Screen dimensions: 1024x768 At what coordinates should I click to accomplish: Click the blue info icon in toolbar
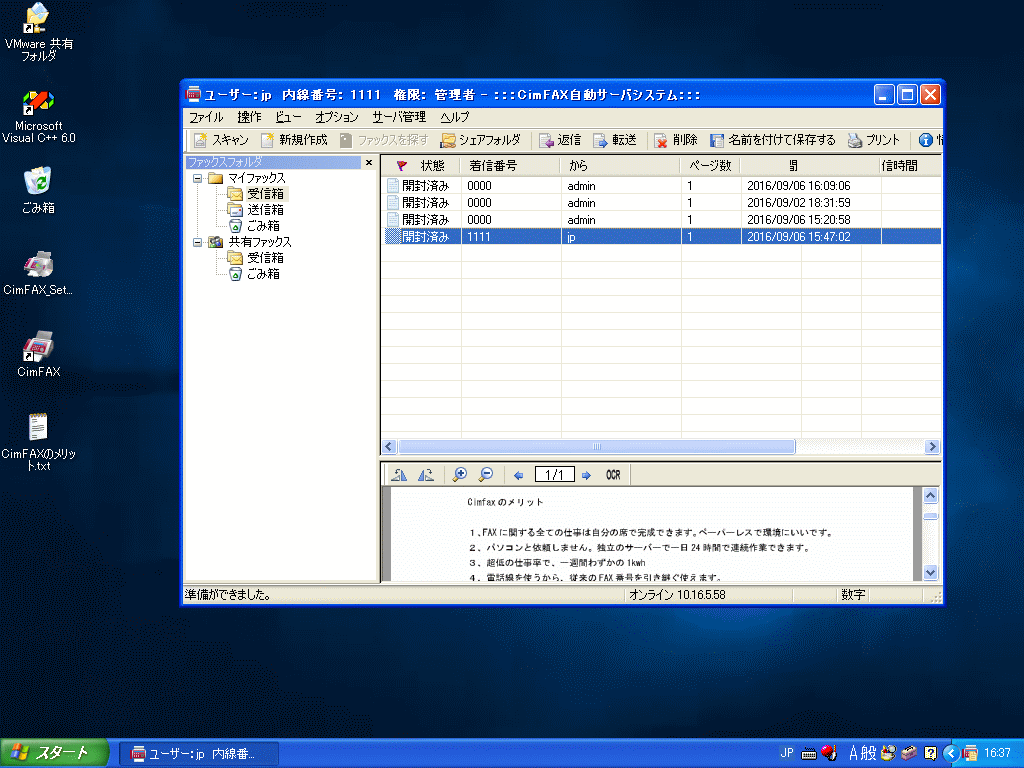click(x=925, y=140)
